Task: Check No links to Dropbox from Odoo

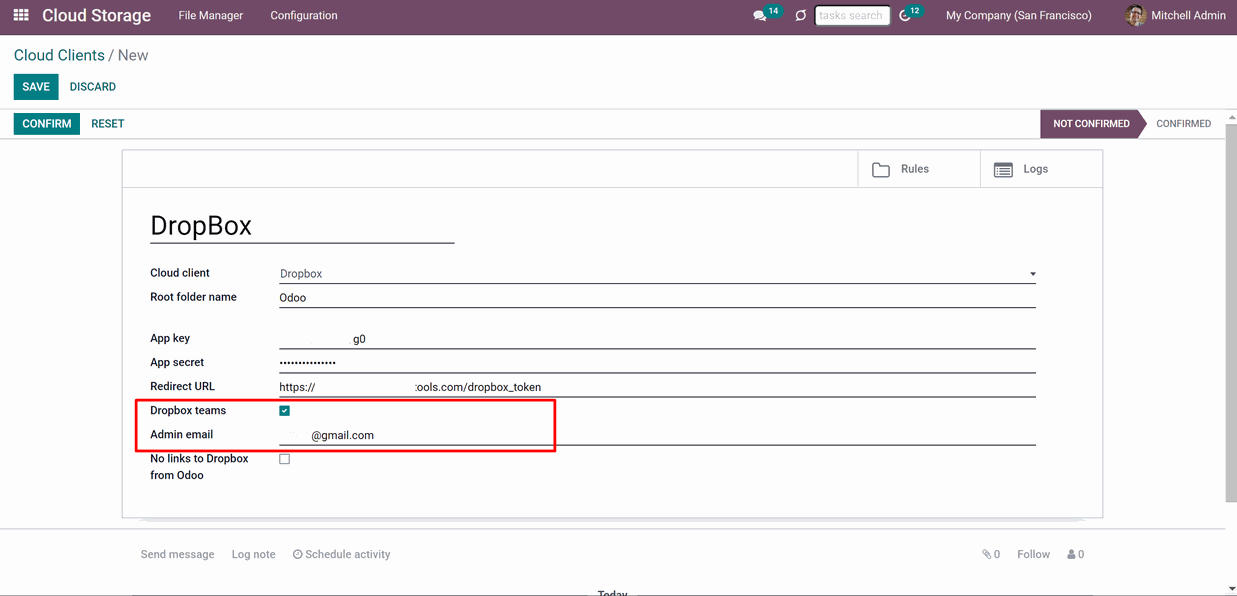Action: pyautogui.click(x=285, y=459)
